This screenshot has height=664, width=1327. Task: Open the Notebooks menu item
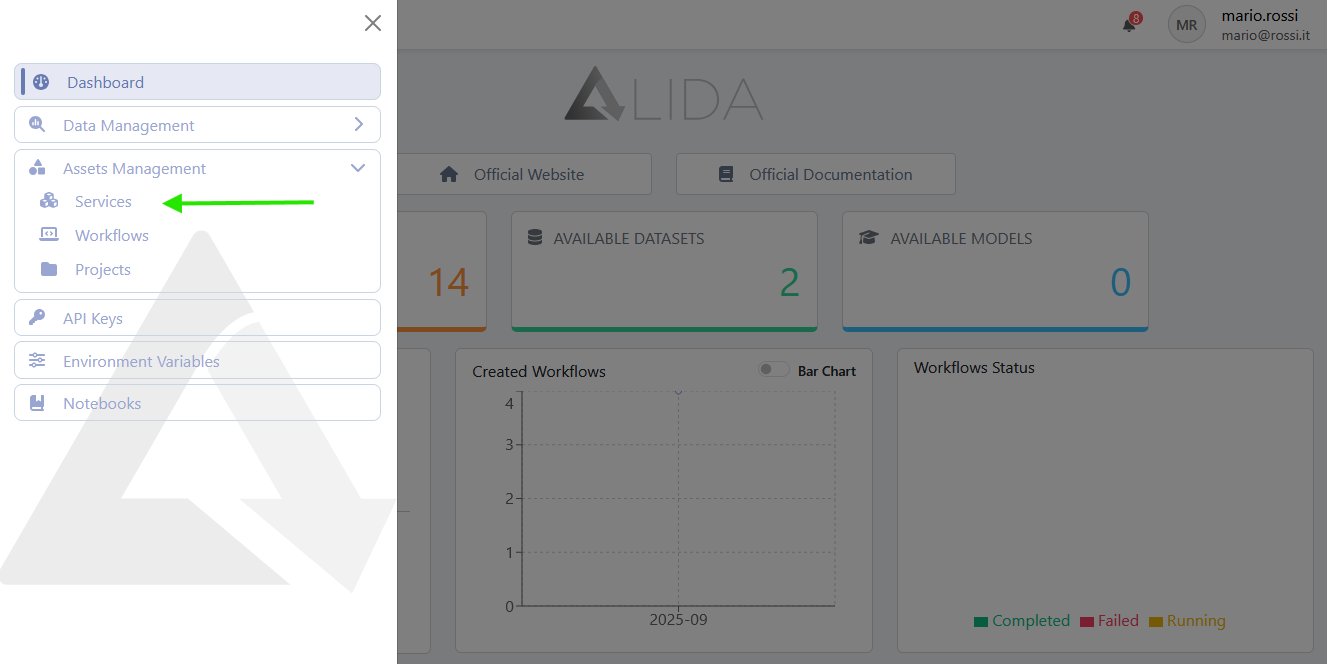coord(197,403)
